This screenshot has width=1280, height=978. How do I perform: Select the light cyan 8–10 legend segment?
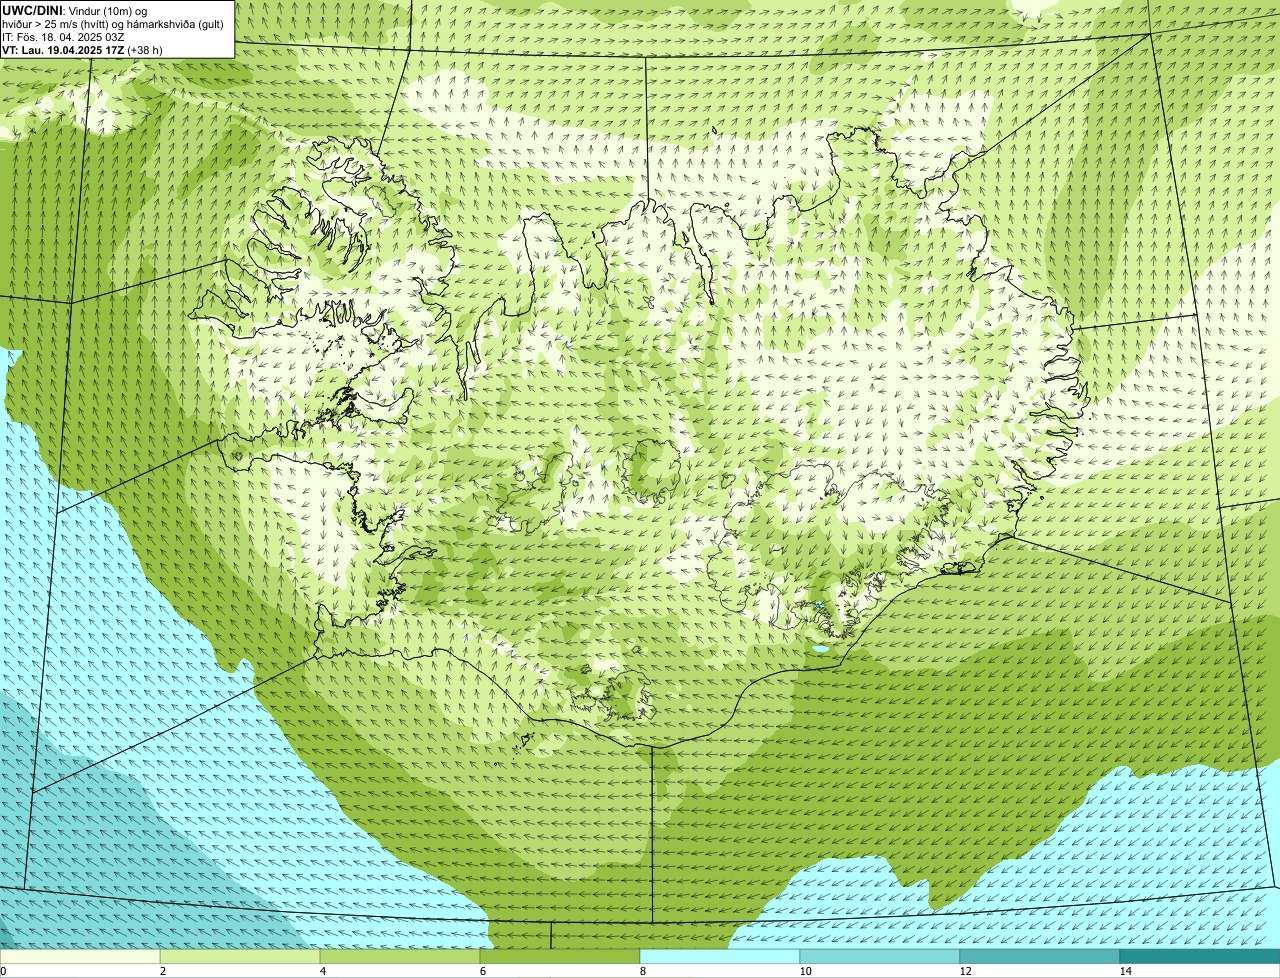coord(720,956)
